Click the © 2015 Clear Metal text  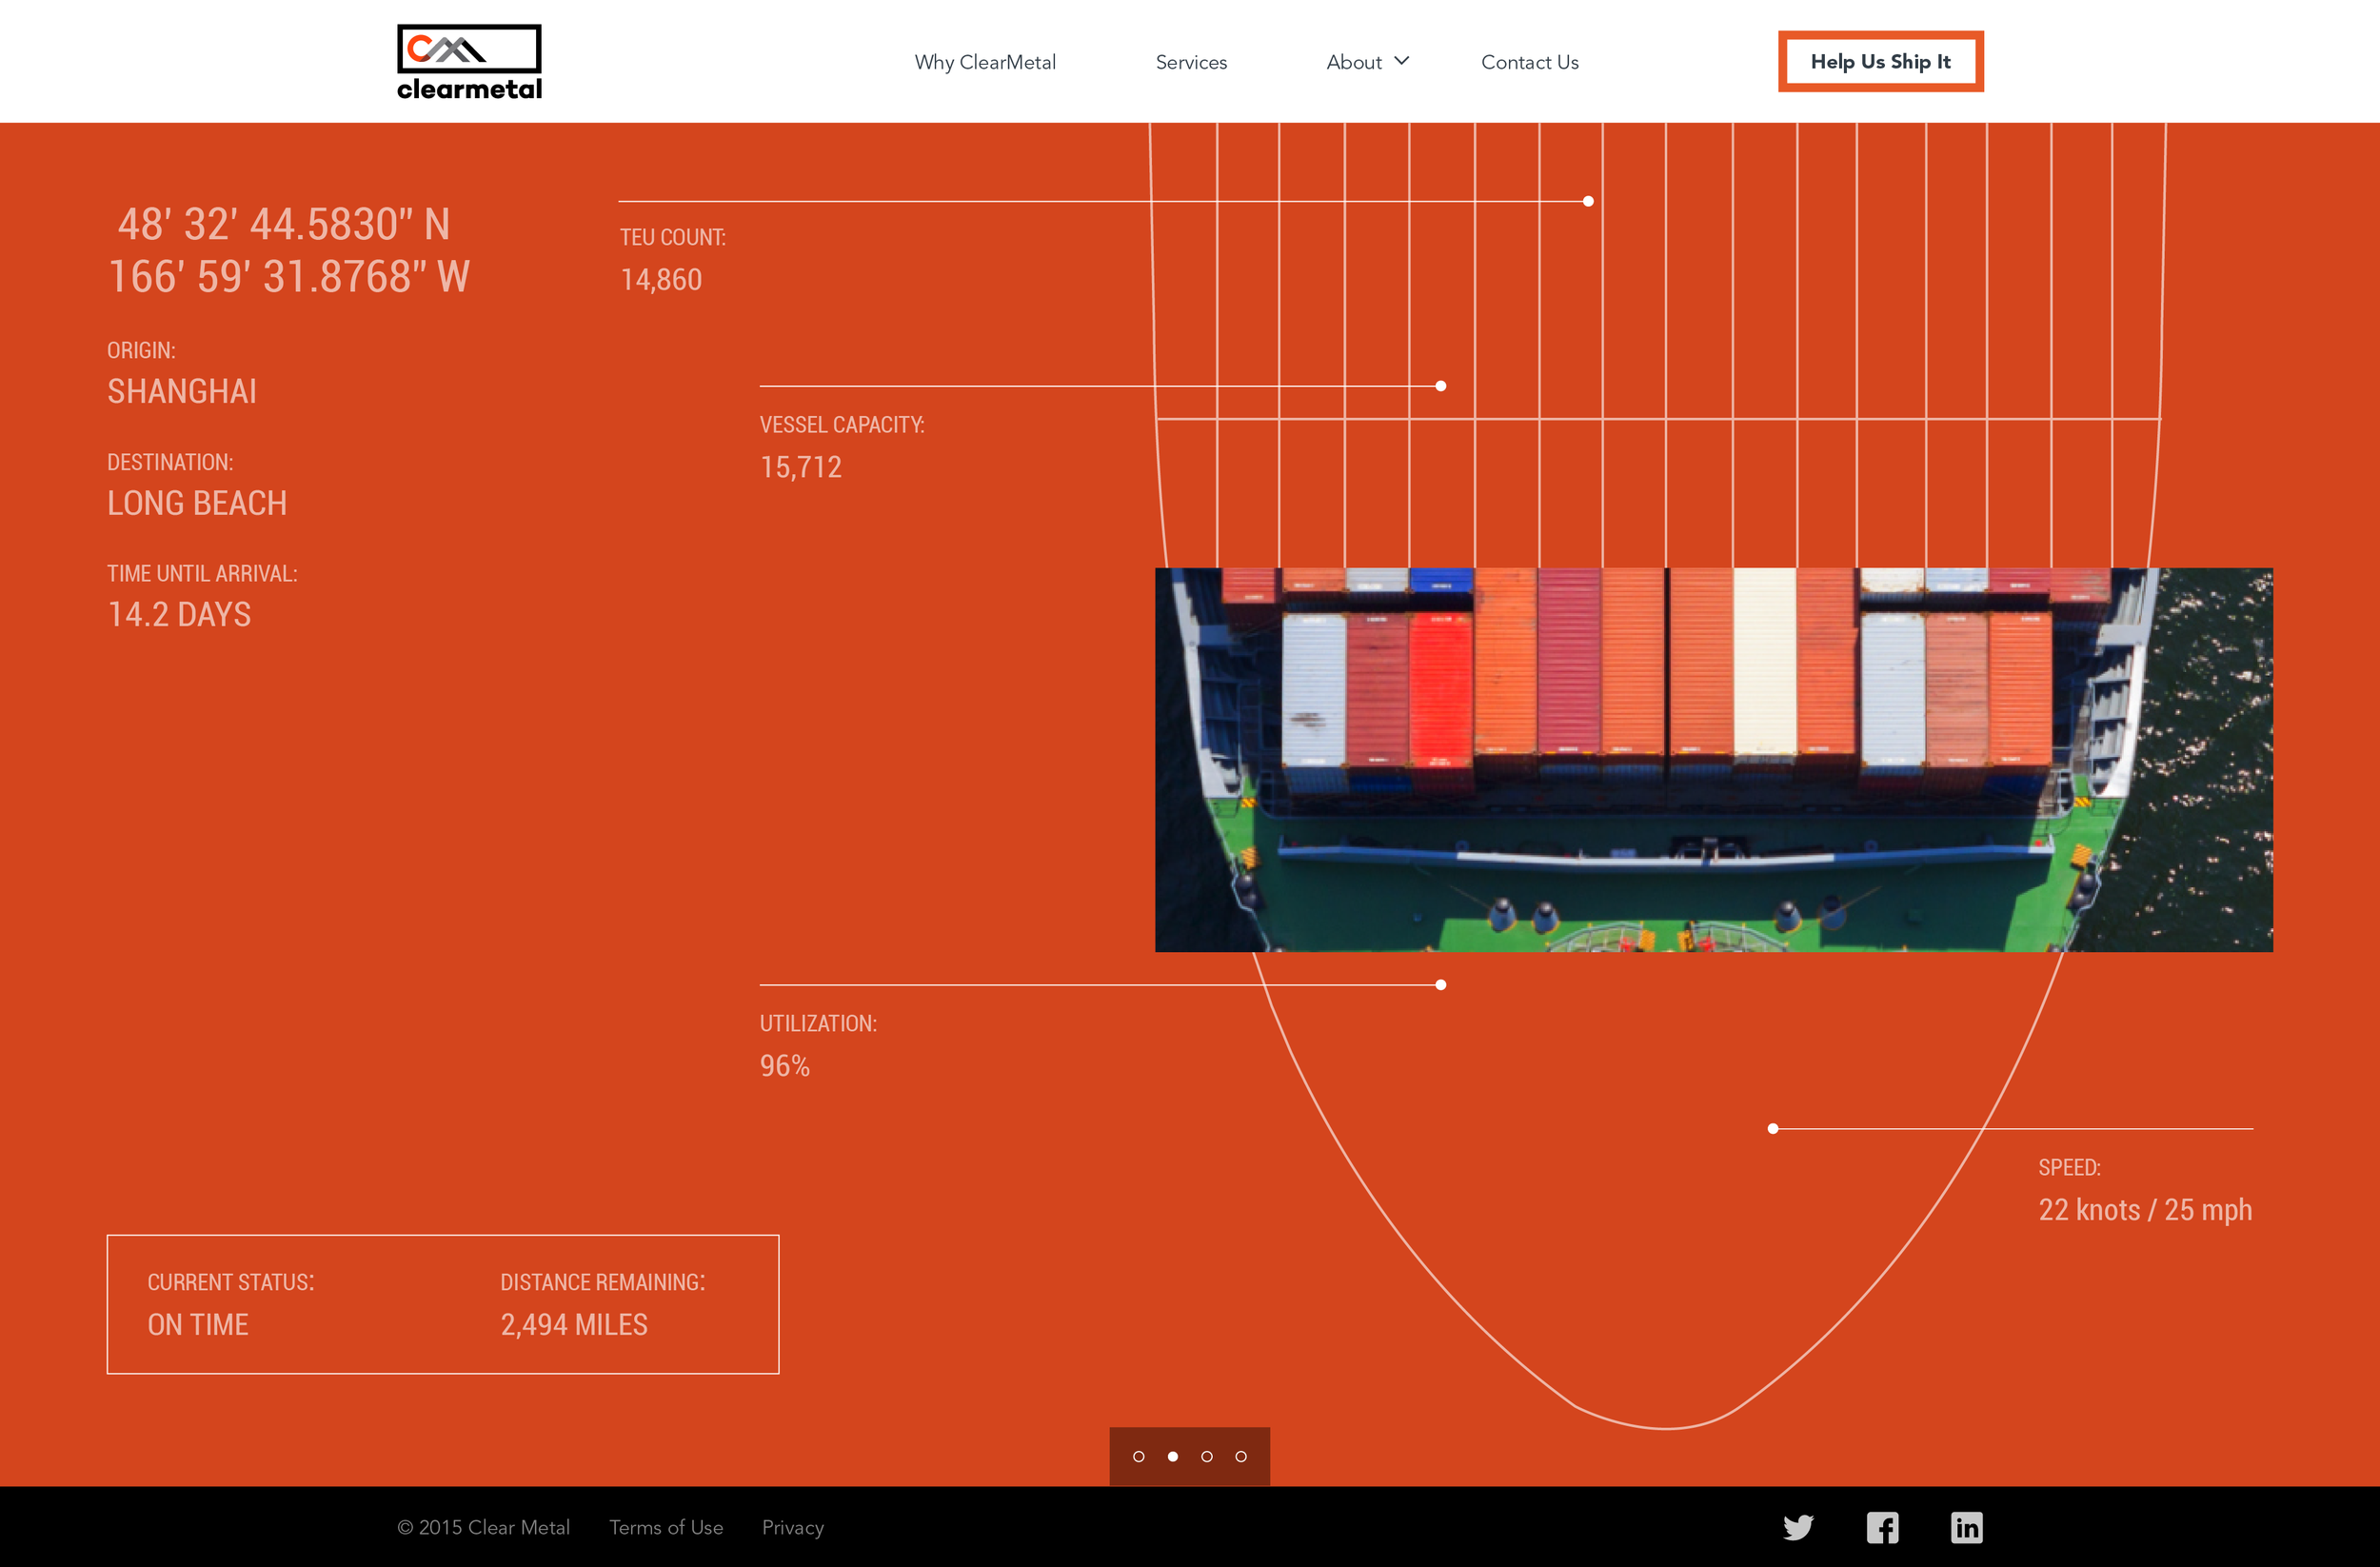pos(483,1527)
